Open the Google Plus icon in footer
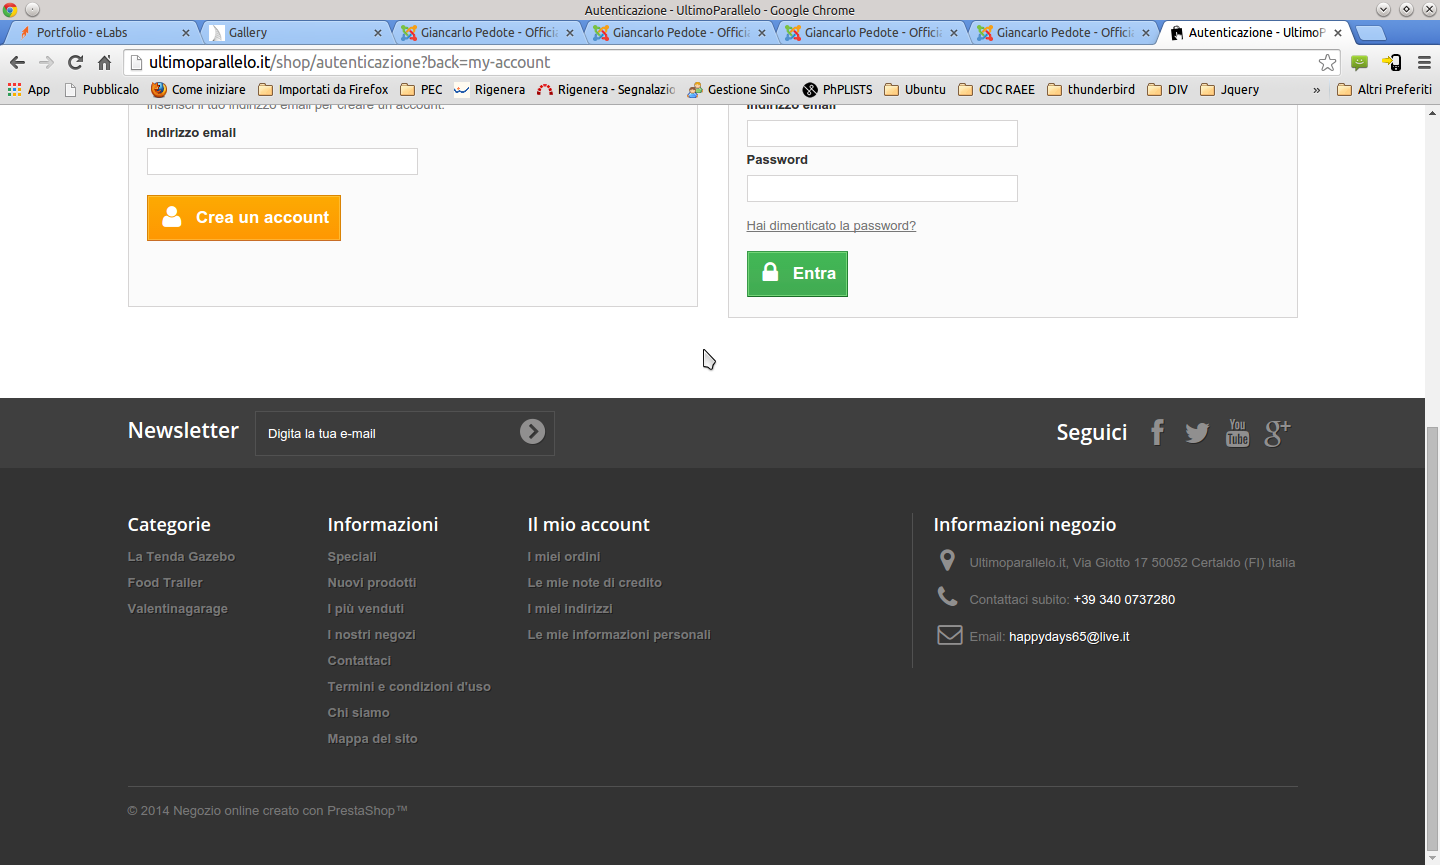The width and height of the screenshot is (1440, 865). (1278, 433)
